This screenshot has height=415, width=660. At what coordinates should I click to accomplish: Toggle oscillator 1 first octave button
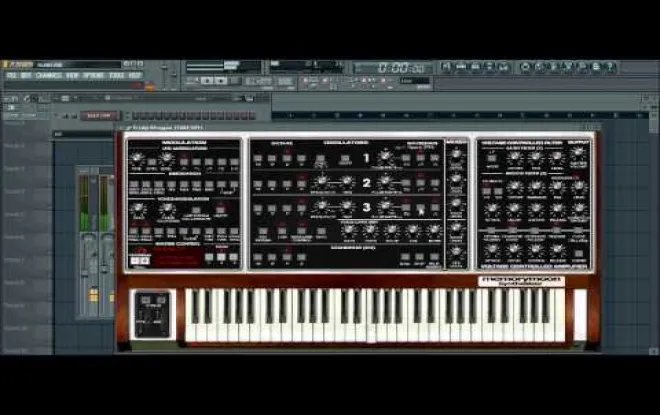(258, 159)
